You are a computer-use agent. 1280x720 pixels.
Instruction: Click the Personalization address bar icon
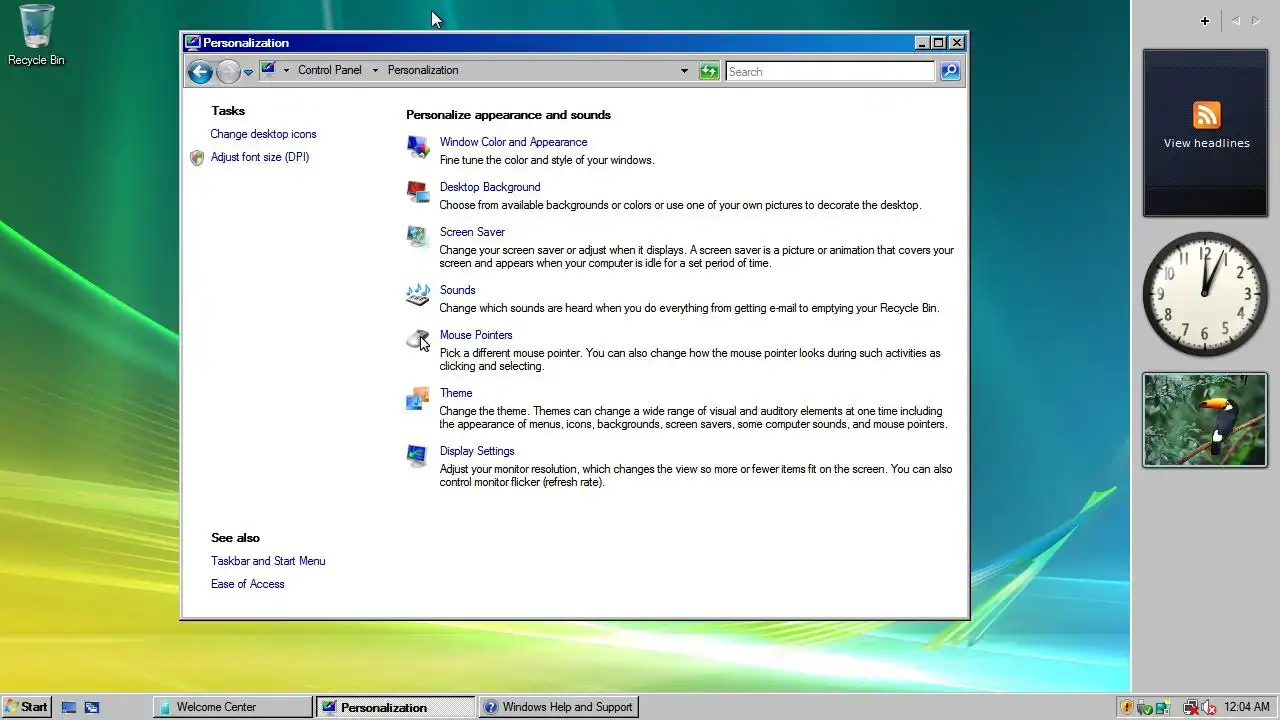[x=268, y=70]
